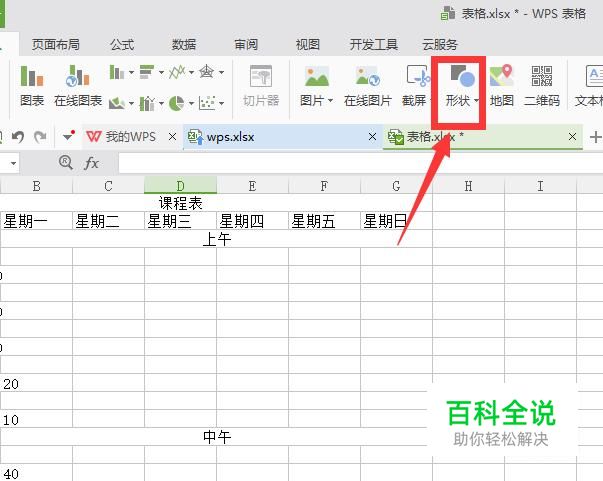Select column C header
Screen dimensions: 603x481
pyautogui.click(x=108, y=186)
